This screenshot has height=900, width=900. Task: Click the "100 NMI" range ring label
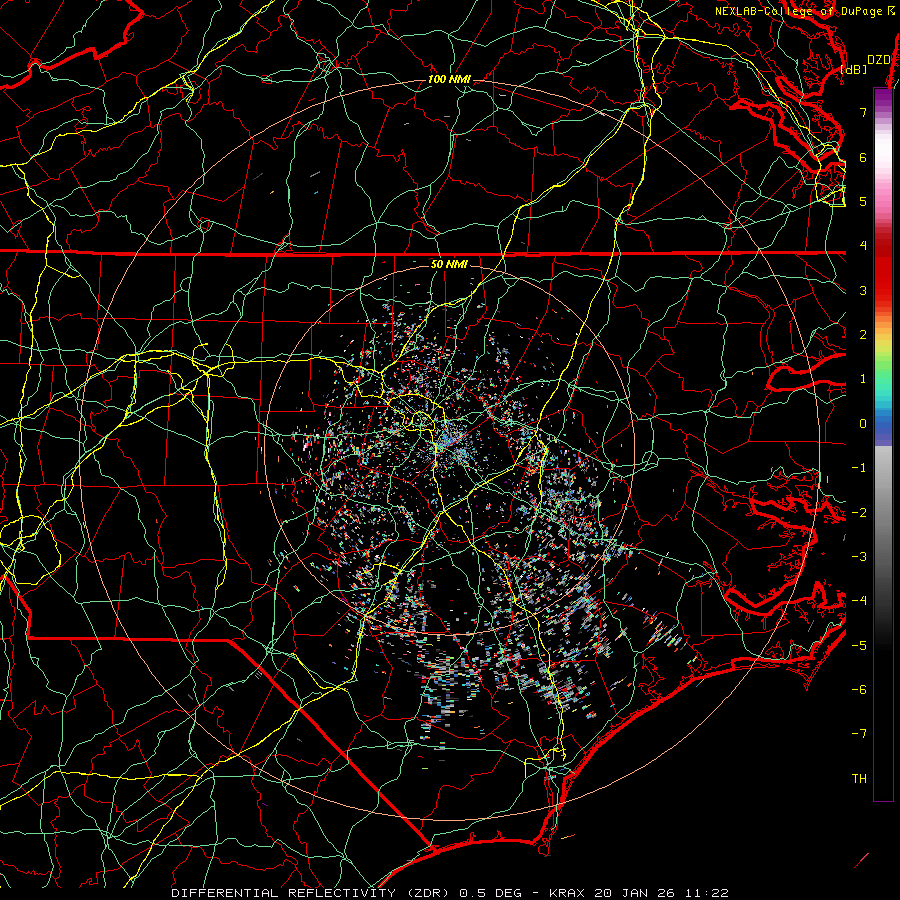[x=449, y=79]
